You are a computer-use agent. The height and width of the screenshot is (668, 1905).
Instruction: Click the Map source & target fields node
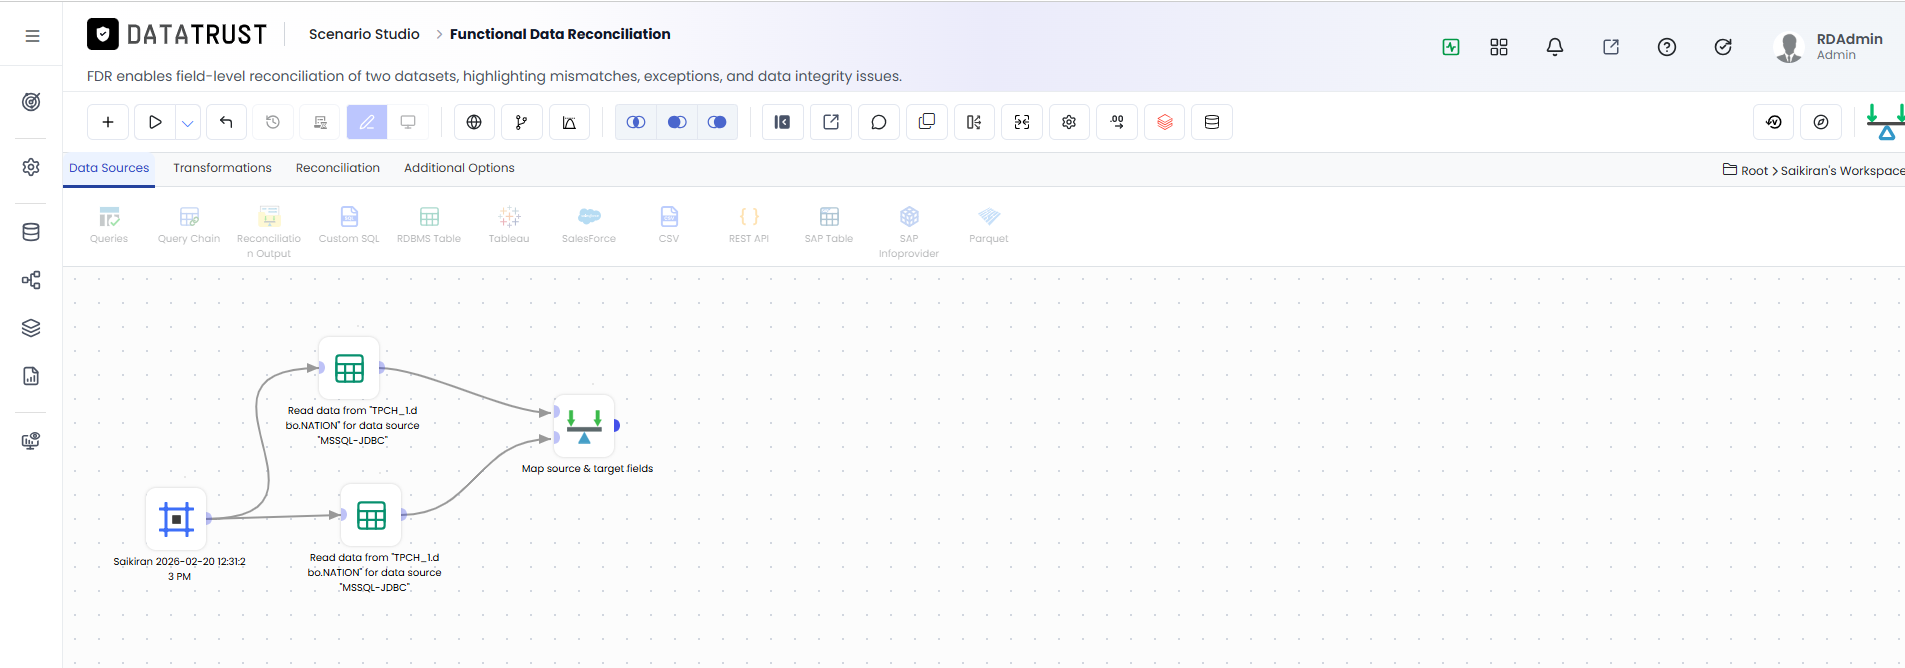[584, 425]
